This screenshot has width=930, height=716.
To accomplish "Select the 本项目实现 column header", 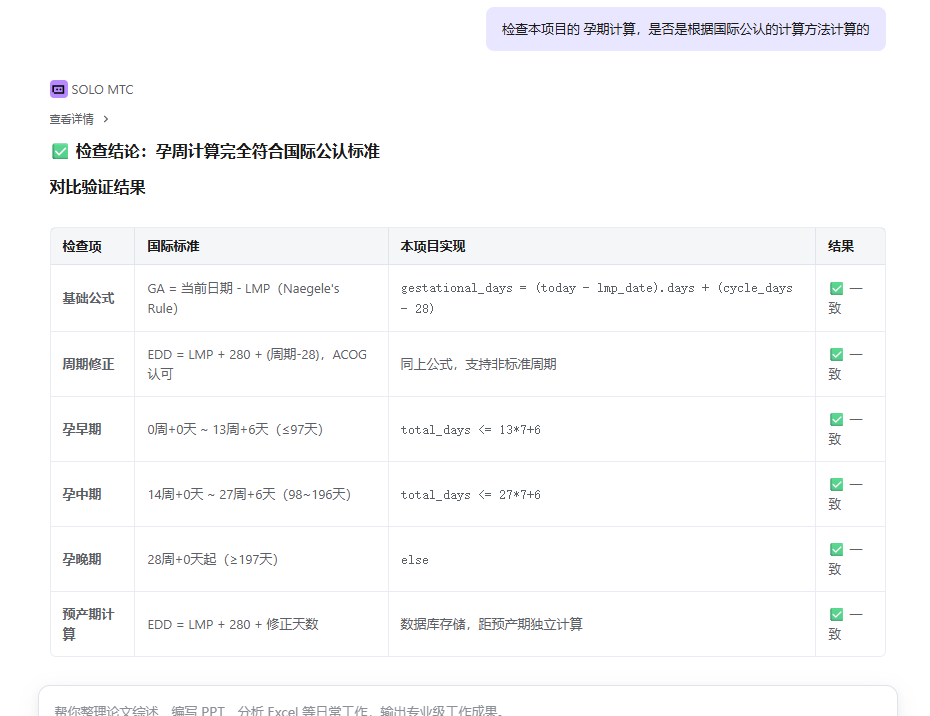I will (x=433, y=246).
